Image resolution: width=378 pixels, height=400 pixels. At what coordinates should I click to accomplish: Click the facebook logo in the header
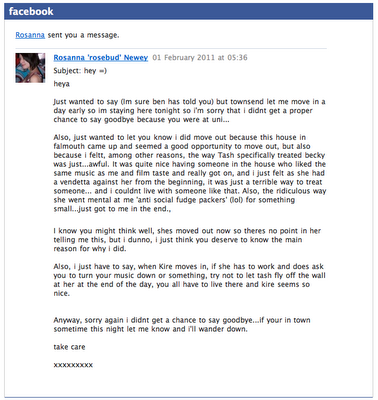pyautogui.click(x=31, y=11)
